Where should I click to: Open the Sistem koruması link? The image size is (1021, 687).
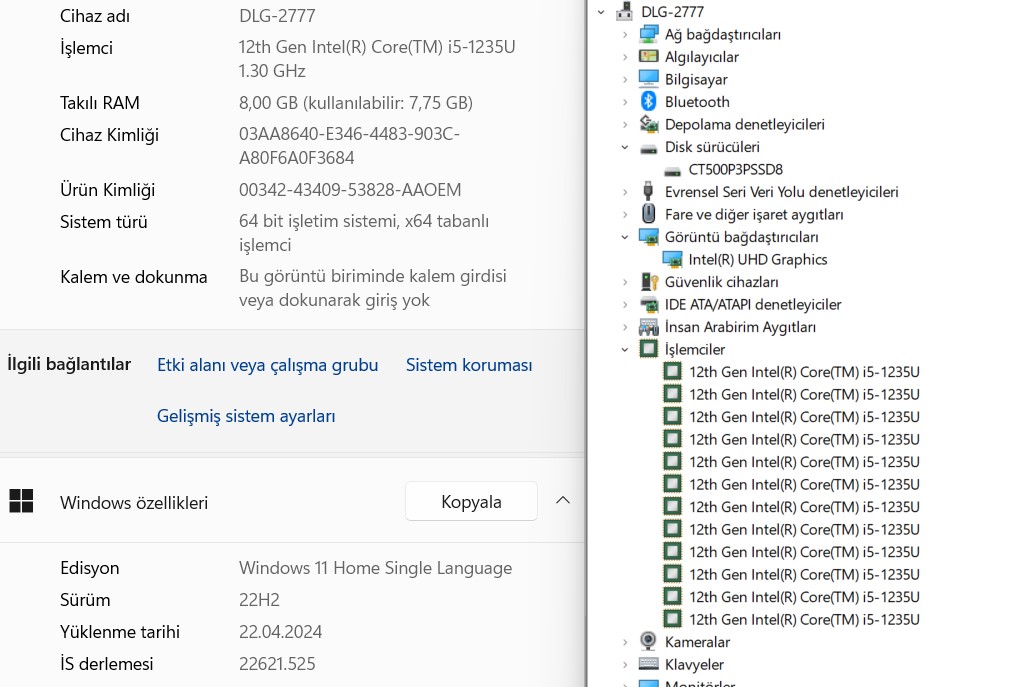(x=469, y=365)
